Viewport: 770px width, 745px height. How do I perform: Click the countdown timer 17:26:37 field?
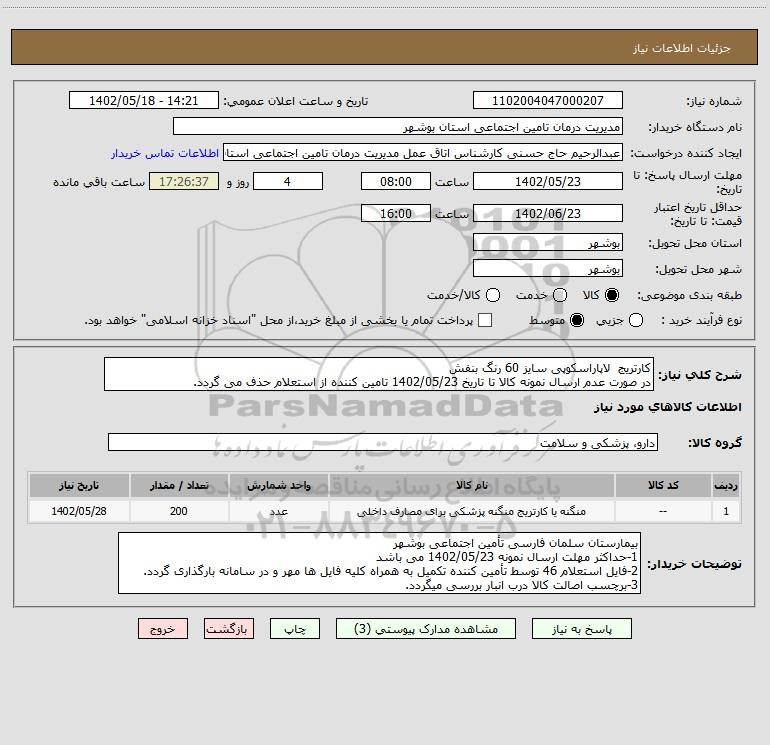[x=184, y=181]
